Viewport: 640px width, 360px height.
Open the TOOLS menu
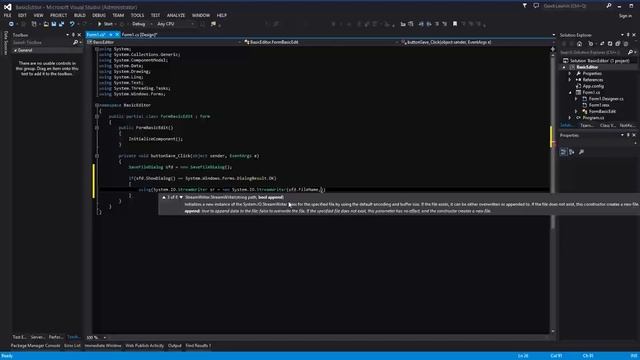tap(137, 15)
